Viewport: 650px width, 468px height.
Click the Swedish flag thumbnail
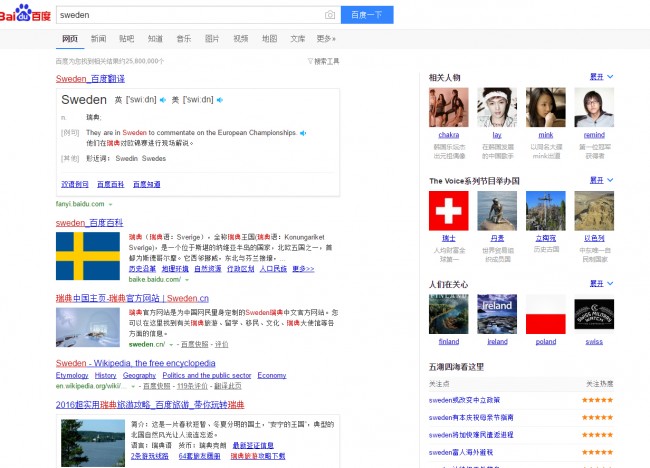click(88, 256)
